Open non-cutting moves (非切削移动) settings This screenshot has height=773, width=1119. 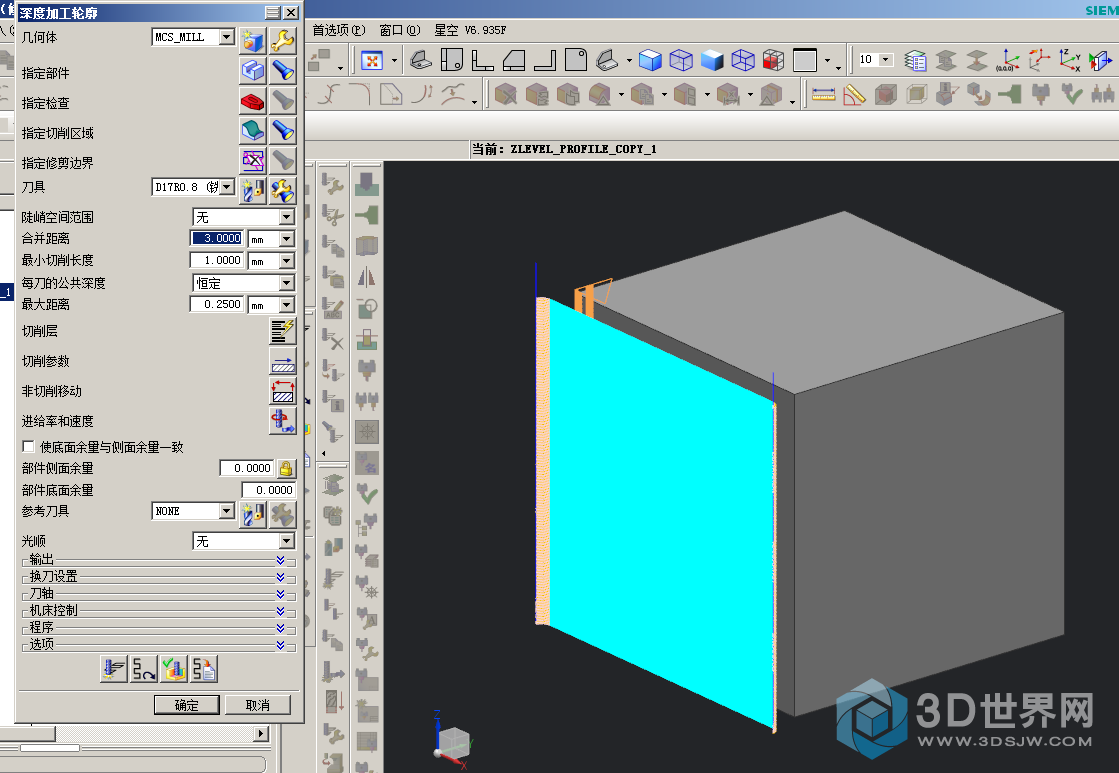pyautogui.click(x=283, y=391)
